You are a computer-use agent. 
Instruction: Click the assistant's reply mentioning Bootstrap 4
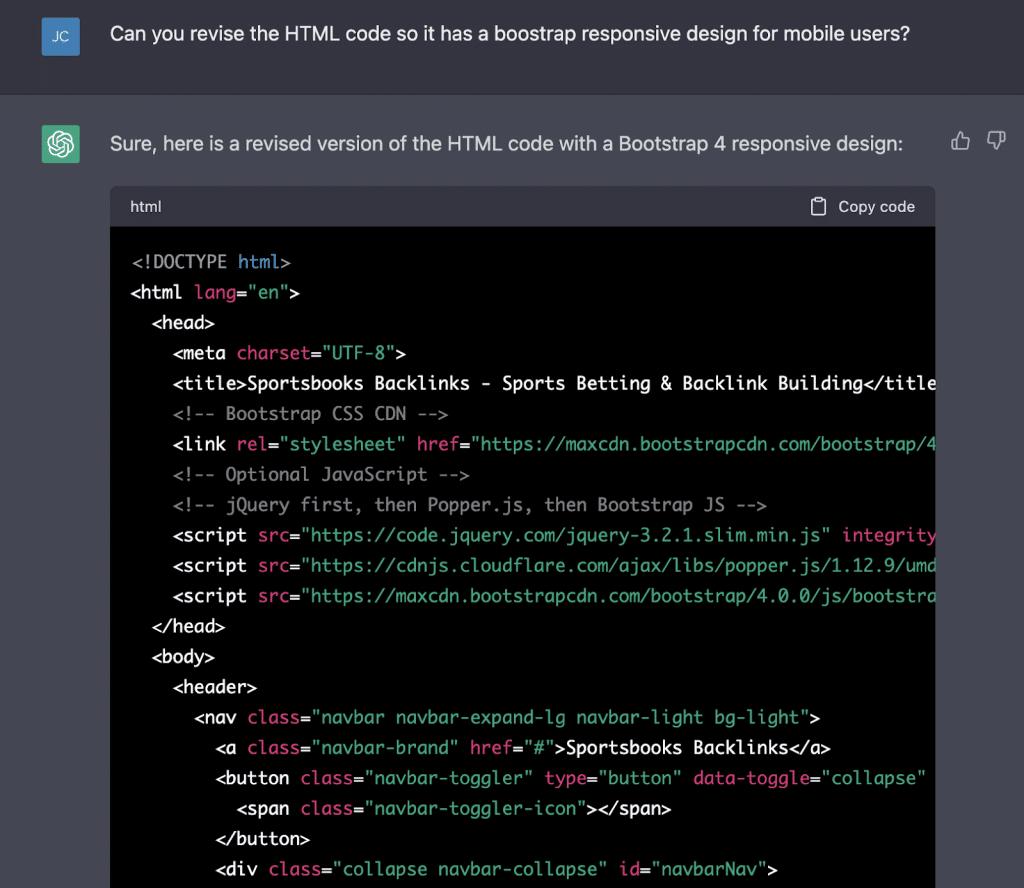tap(506, 144)
